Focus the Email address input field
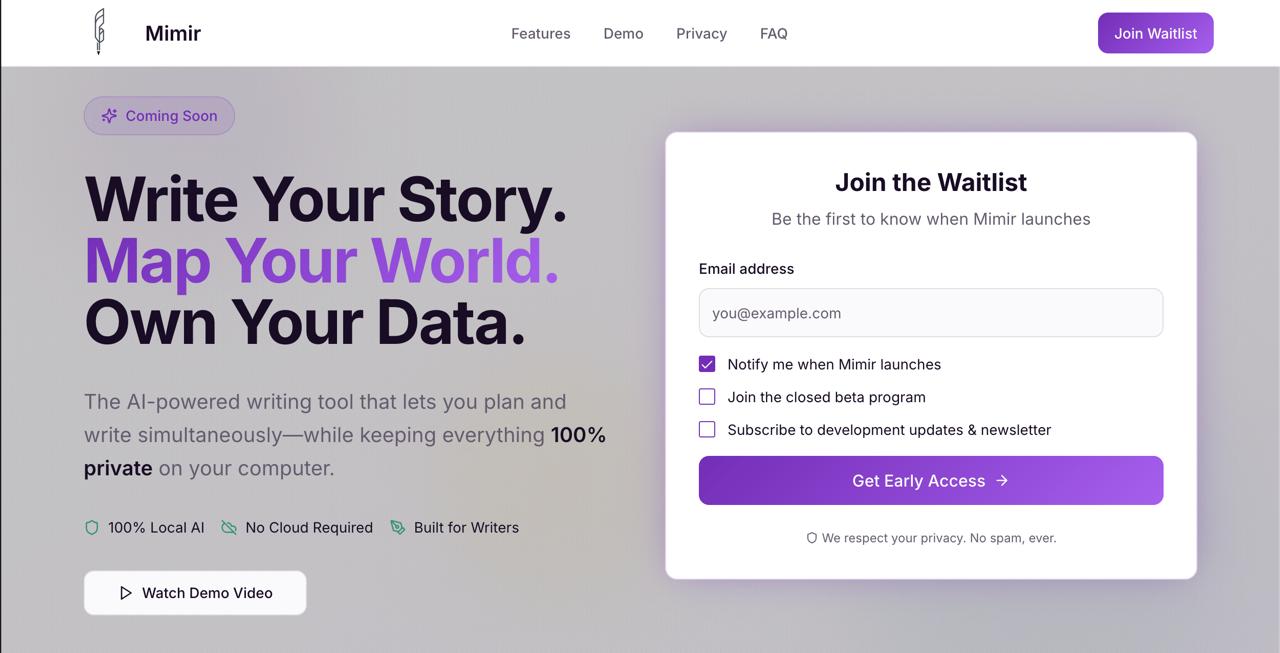Image resolution: width=1280 pixels, height=653 pixels. pyautogui.click(x=930, y=313)
